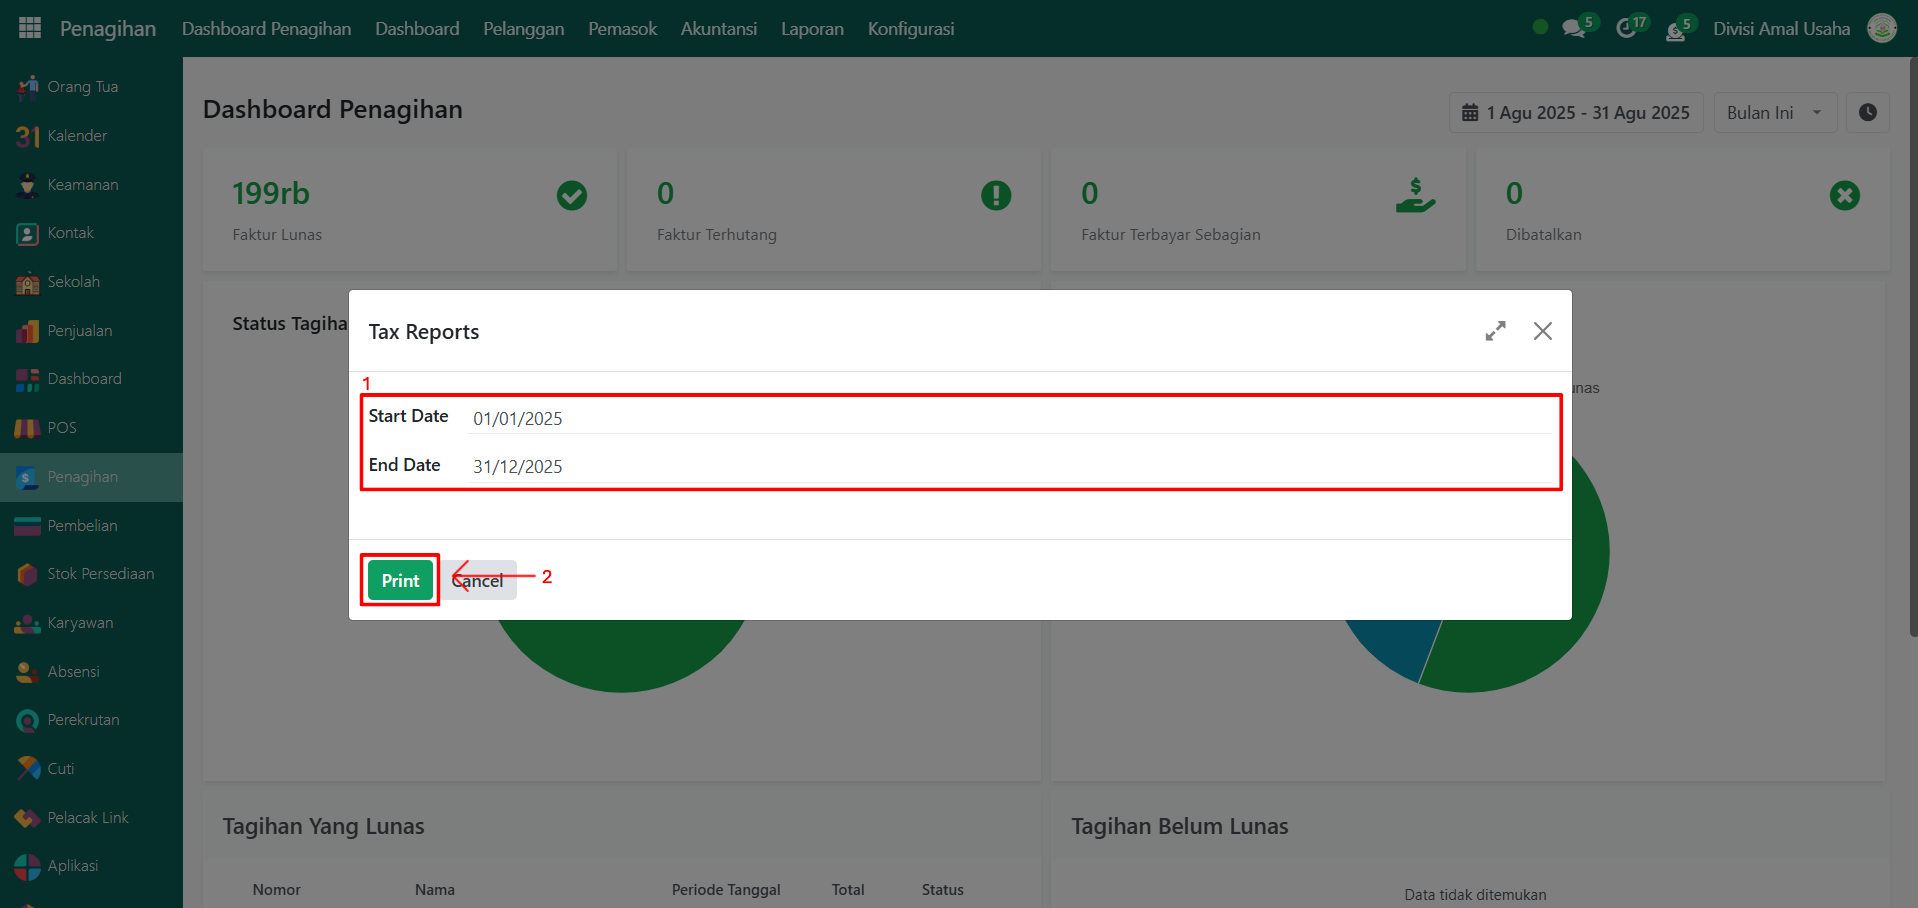Click the Start Date input field

(1010, 418)
